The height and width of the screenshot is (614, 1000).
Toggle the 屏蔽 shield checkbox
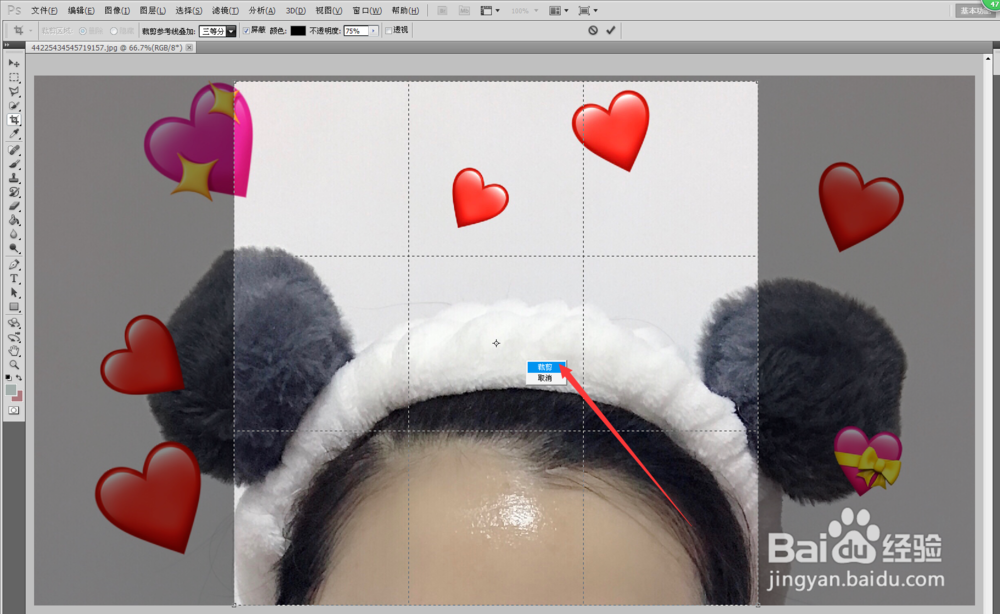pos(247,31)
